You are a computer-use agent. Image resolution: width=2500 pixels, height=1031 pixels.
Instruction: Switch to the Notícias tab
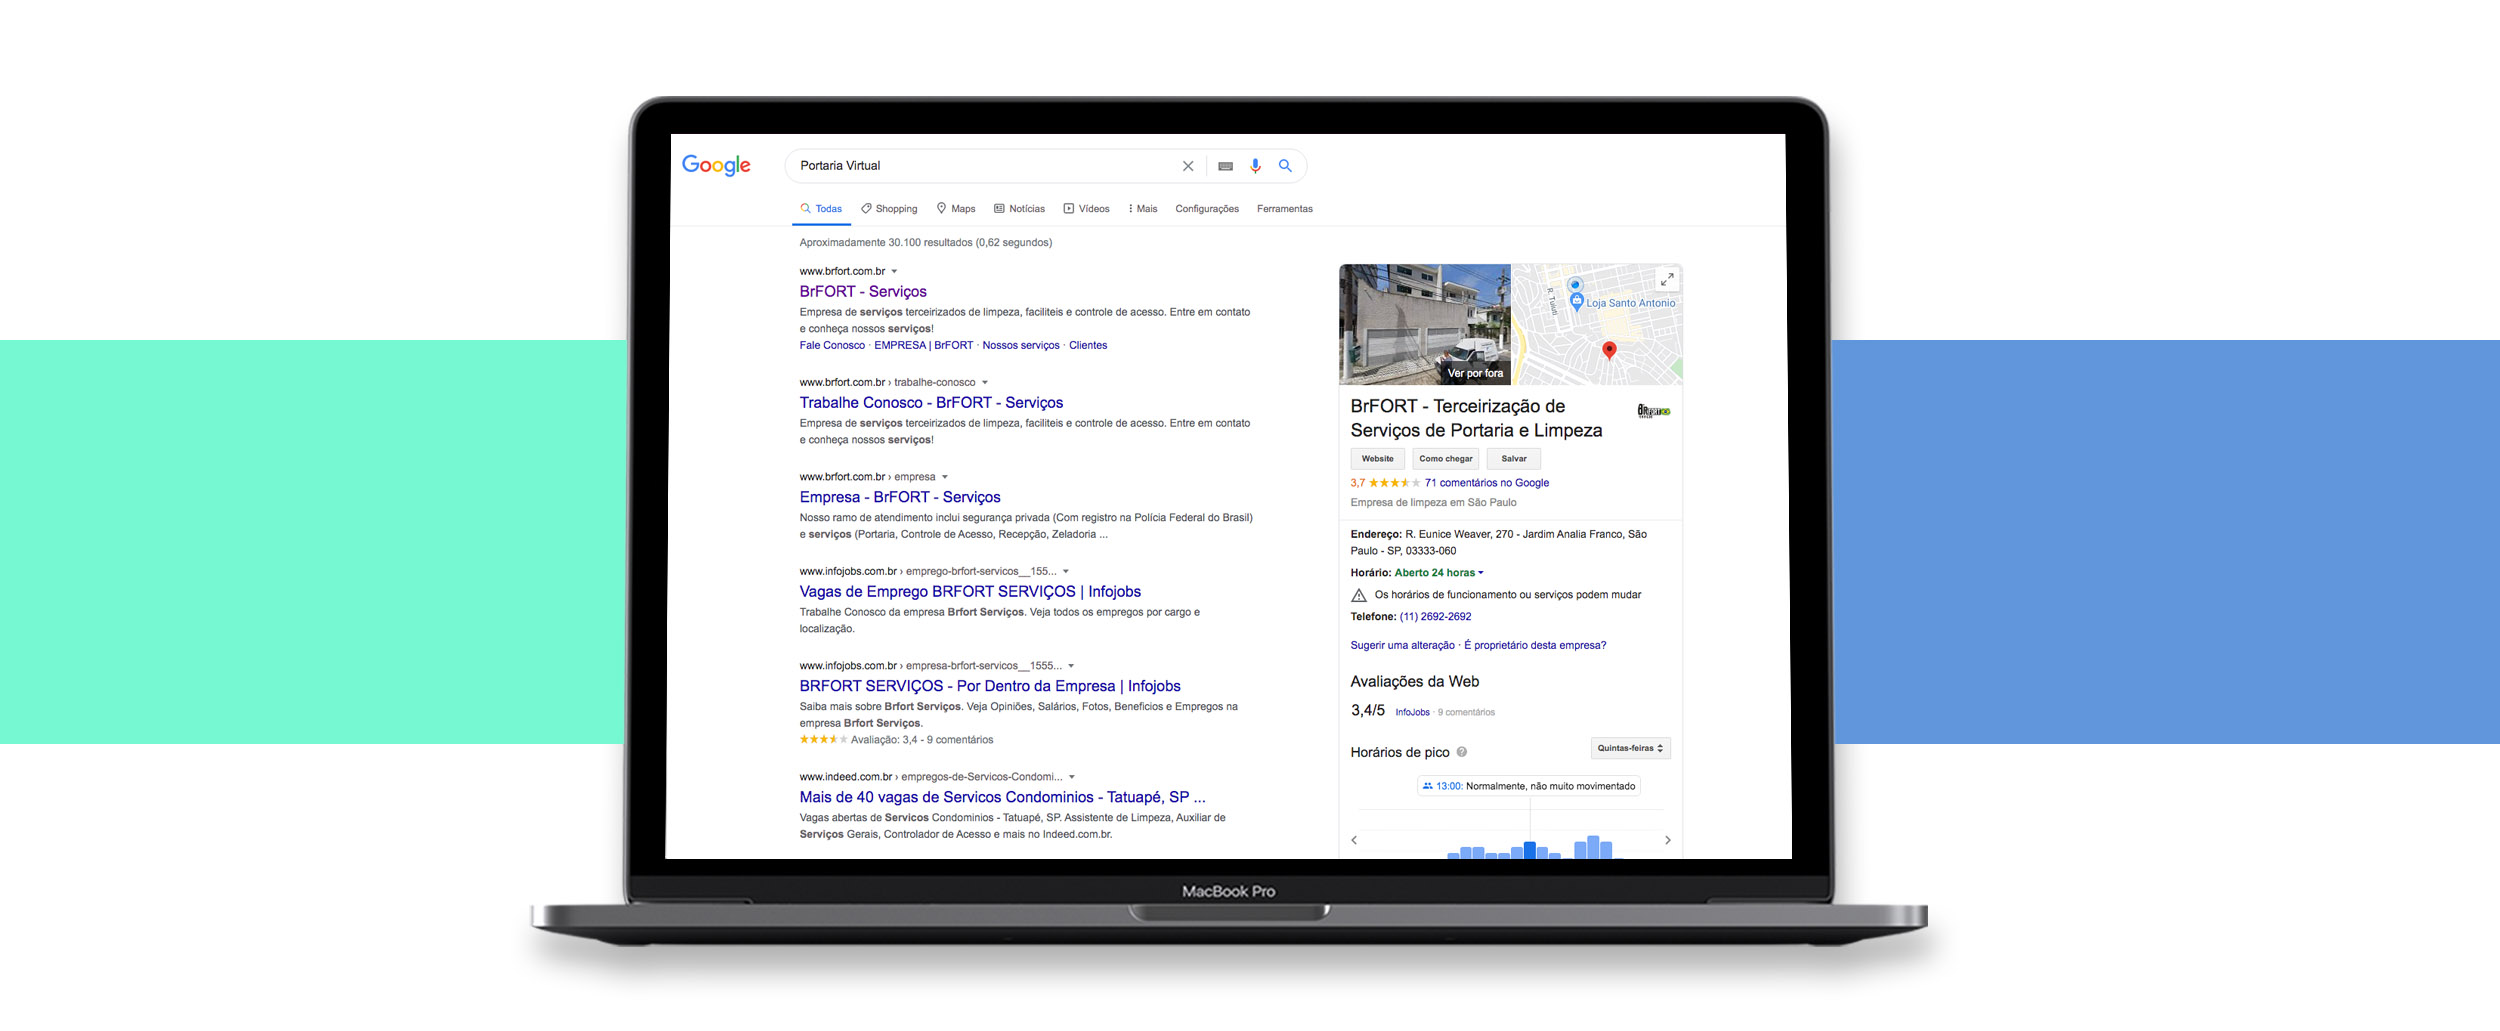click(1019, 209)
